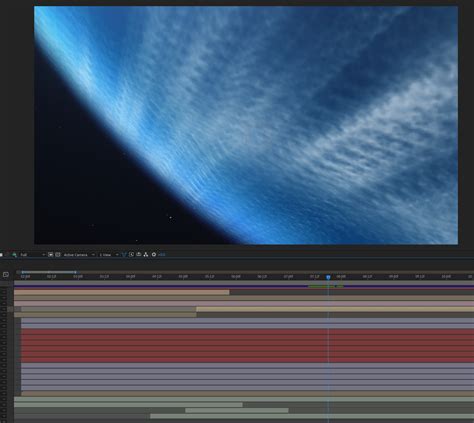Viewport: 474px width, 423px height.
Task: Open the Active Camera view dropdown
Action: point(79,255)
